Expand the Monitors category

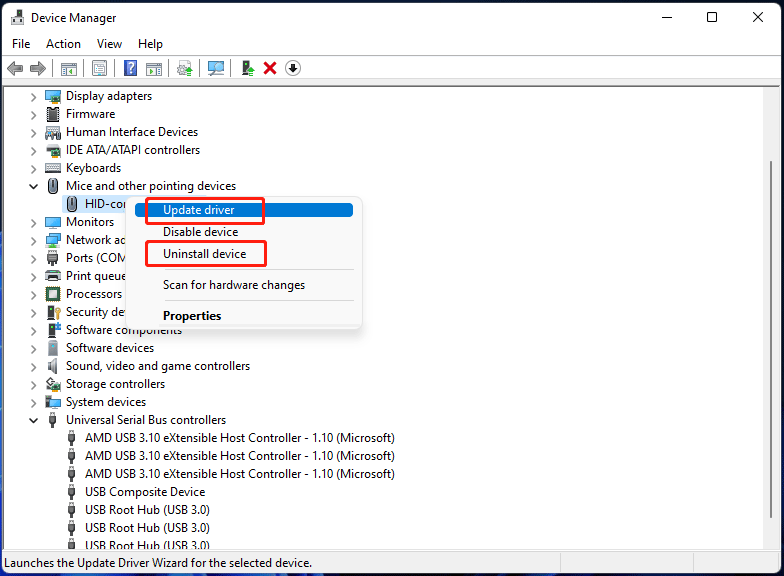pos(34,222)
